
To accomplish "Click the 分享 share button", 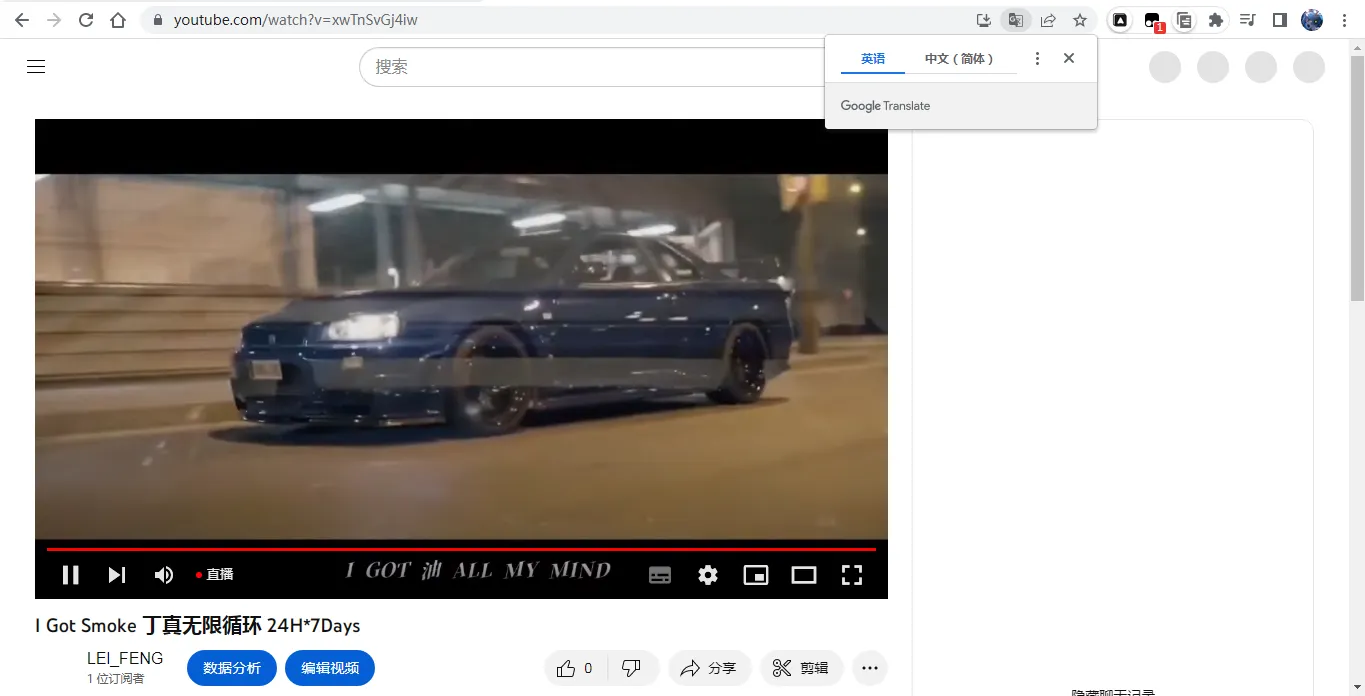I will pos(708,668).
